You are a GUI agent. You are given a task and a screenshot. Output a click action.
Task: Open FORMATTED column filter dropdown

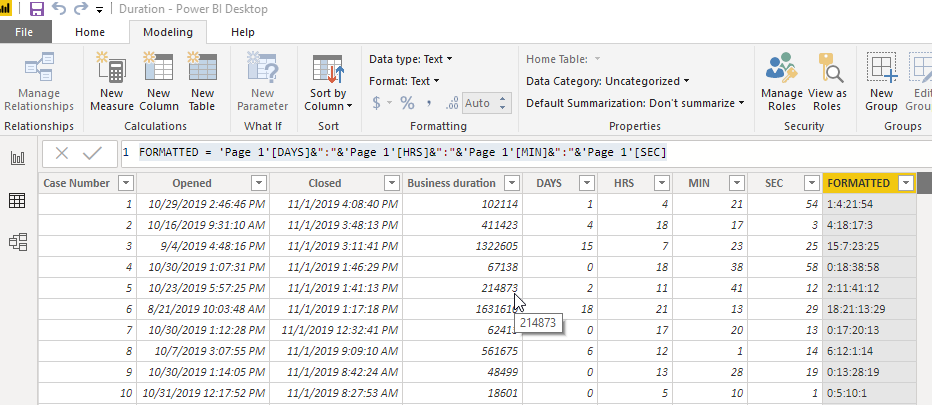point(906,183)
